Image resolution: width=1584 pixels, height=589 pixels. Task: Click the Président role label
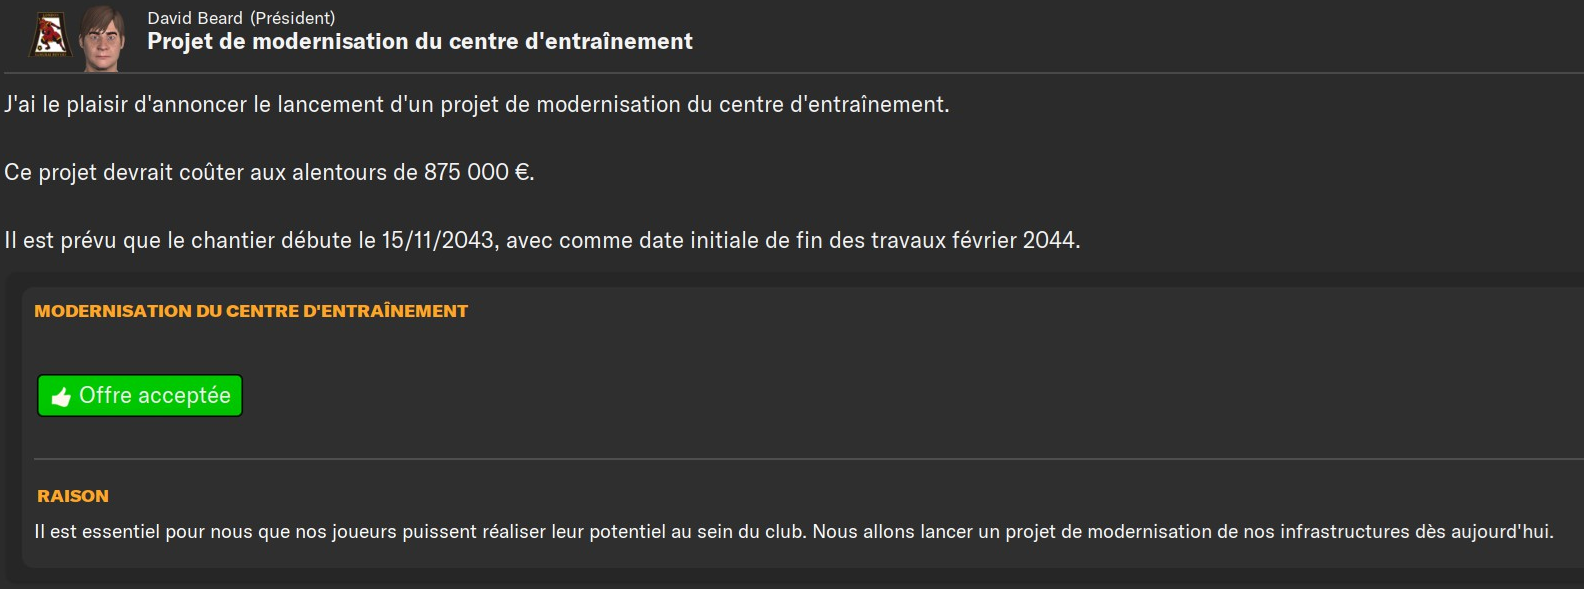(292, 18)
